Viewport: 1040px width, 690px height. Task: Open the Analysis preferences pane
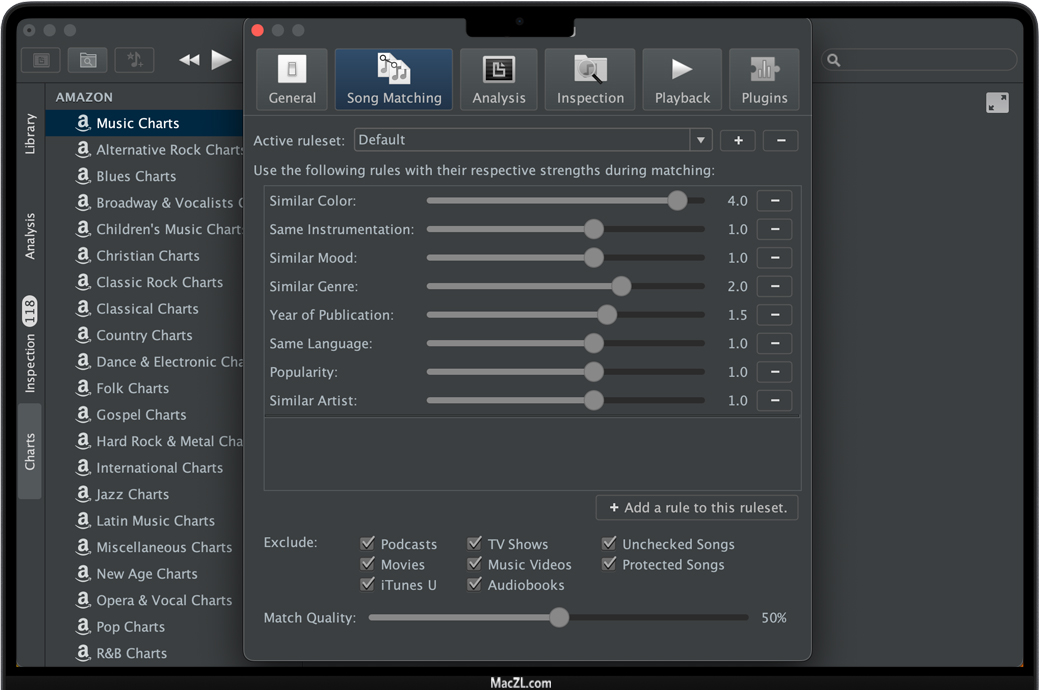(498, 79)
